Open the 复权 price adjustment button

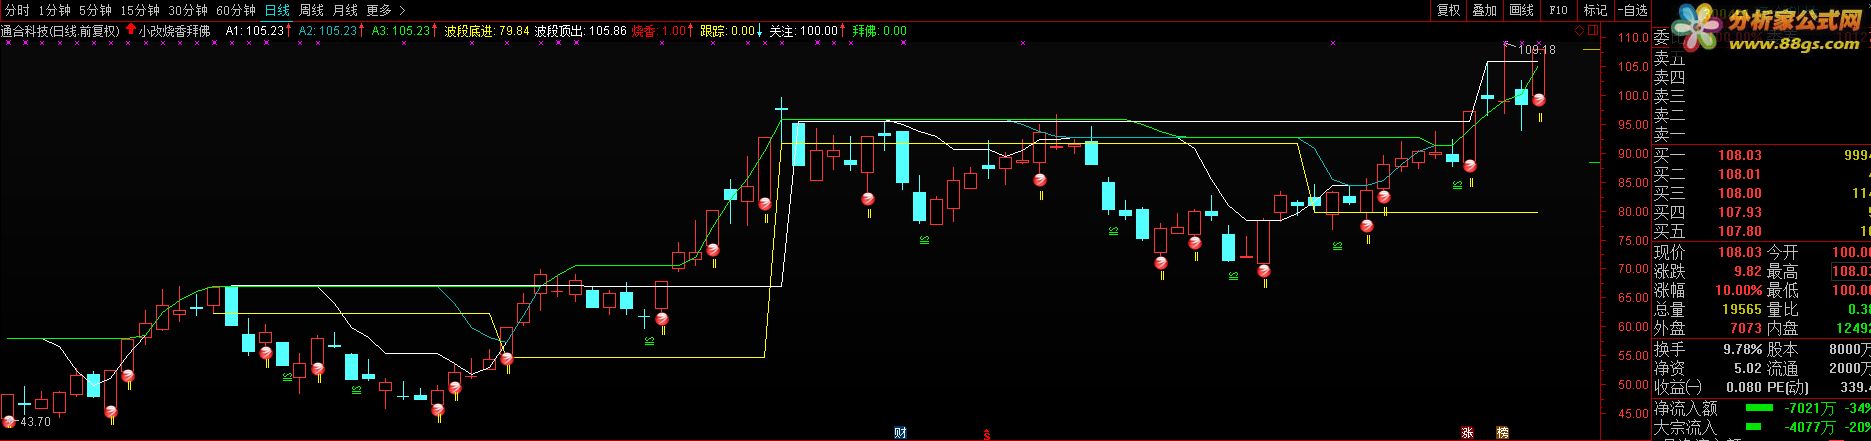click(1448, 10)
